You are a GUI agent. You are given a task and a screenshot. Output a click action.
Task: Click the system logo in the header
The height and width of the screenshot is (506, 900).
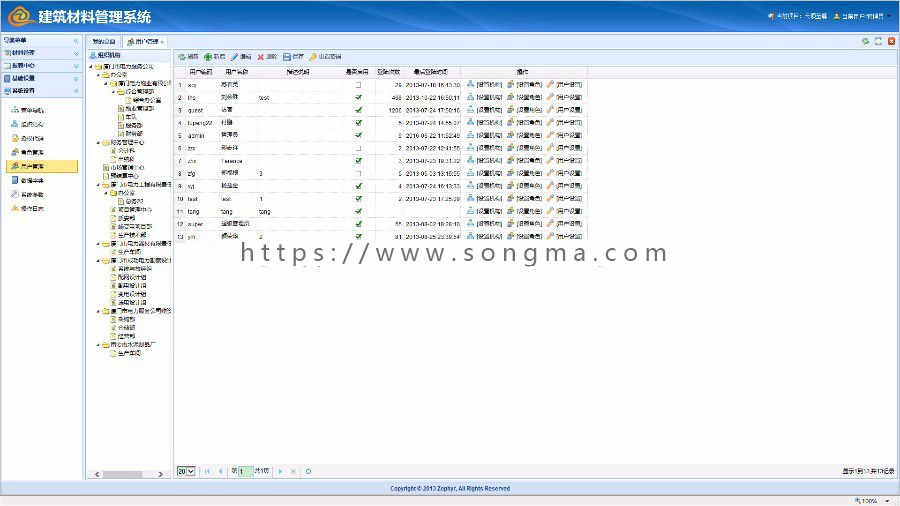(x=21, y=16)
